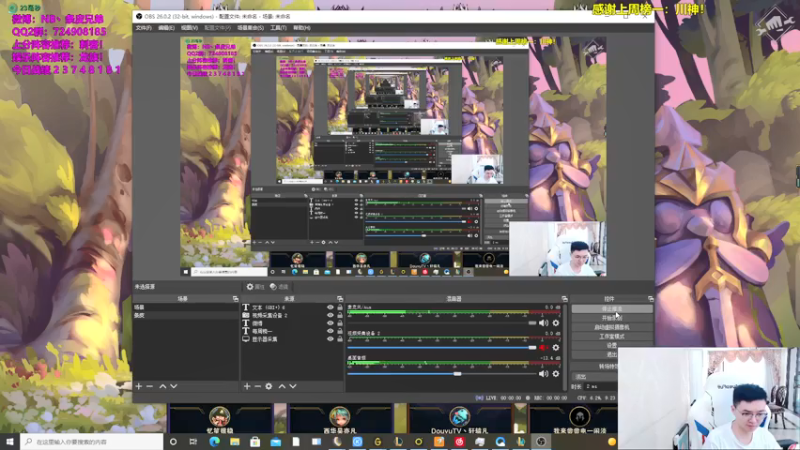Select the first scene in scenes list

pos(186,308)
